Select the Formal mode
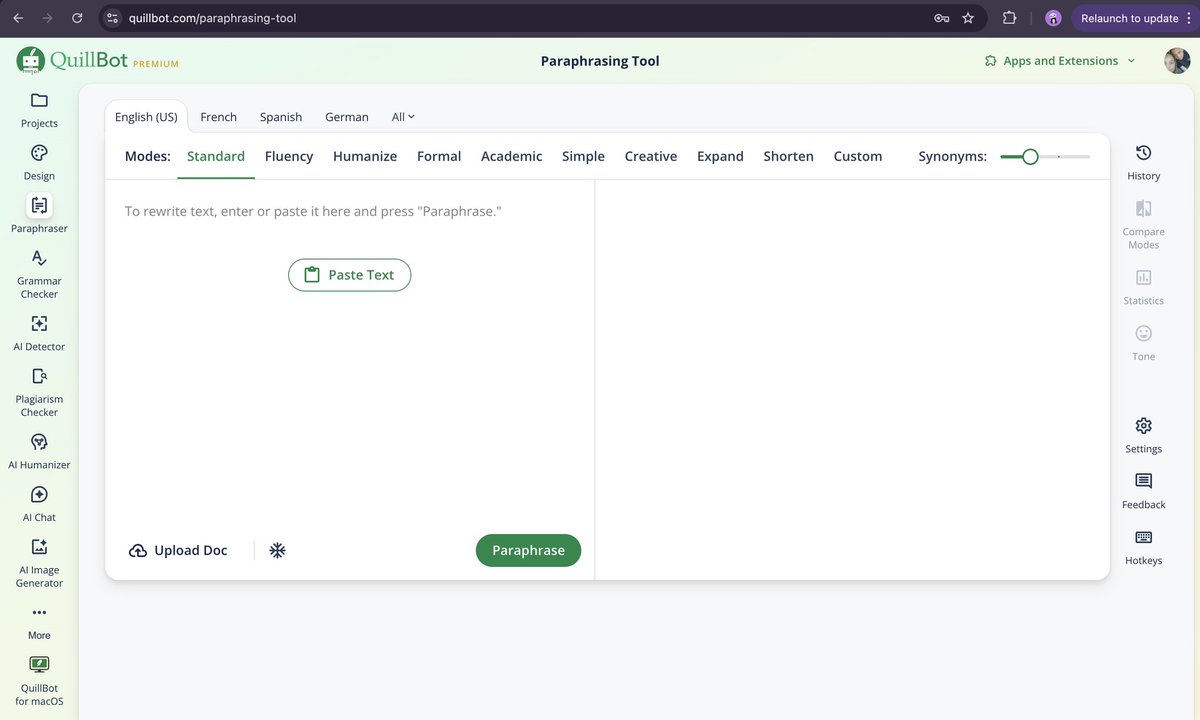This screenshot has width=1200, height=720. [x=439, y=157]
